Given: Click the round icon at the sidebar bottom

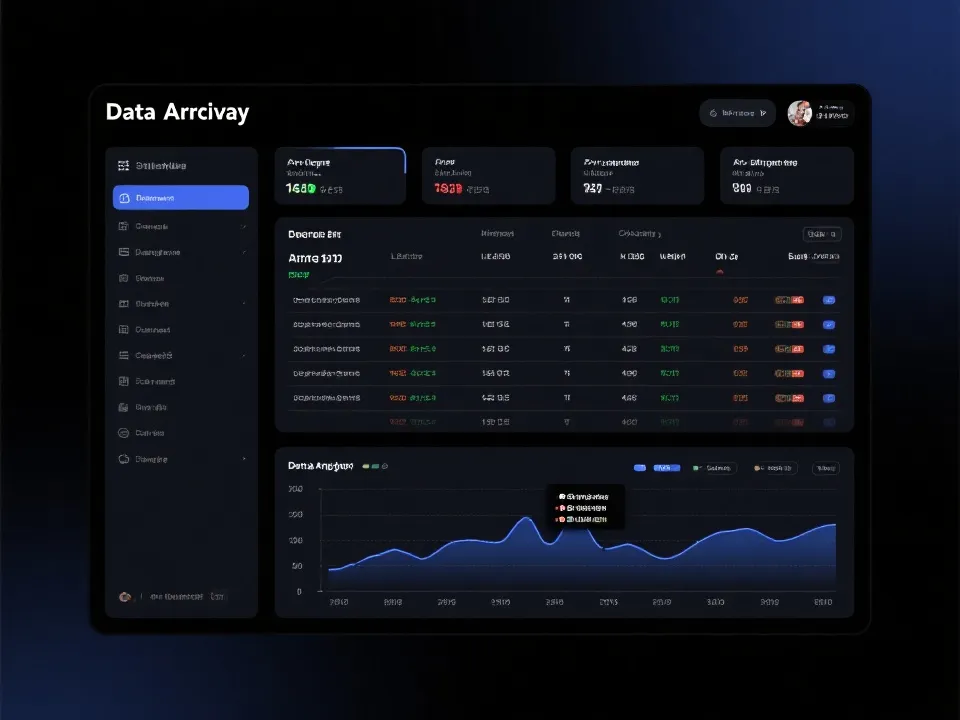Looking at the screenshot, I should coord(125,596).
